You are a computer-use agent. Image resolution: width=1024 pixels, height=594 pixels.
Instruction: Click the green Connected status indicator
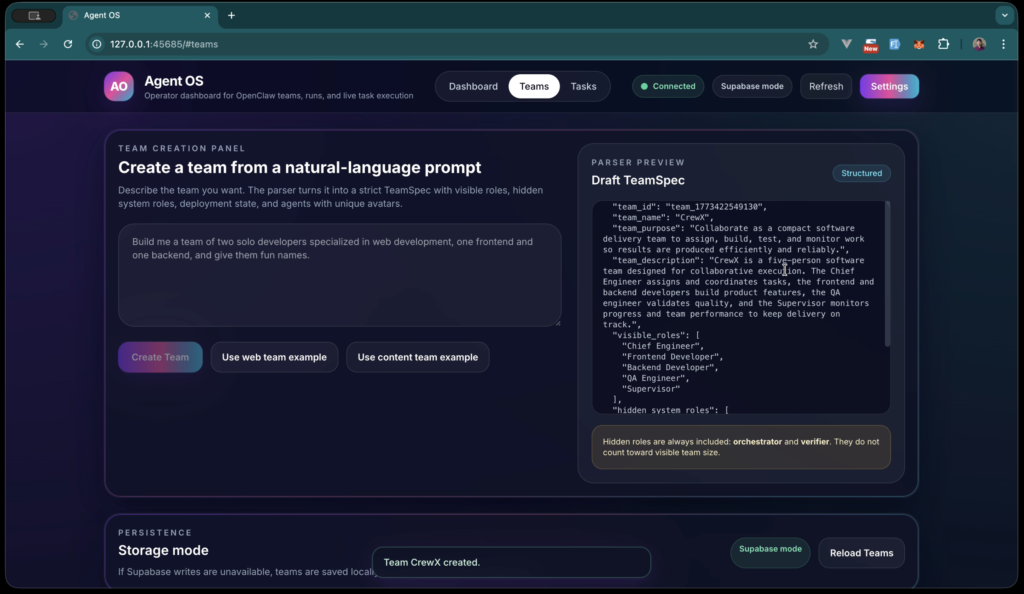(x=667, y=86)
